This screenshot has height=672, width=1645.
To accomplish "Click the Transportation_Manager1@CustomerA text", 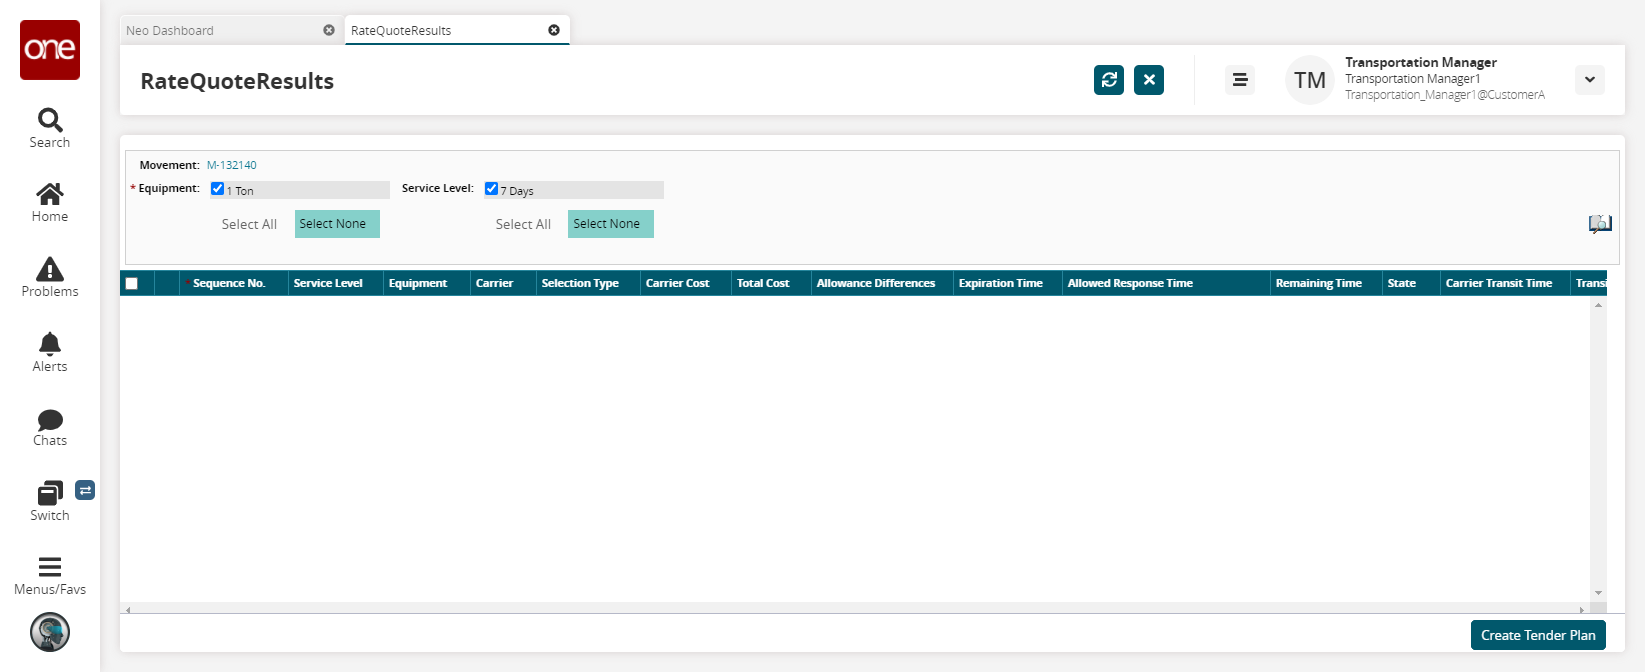I will point(1445,95).
